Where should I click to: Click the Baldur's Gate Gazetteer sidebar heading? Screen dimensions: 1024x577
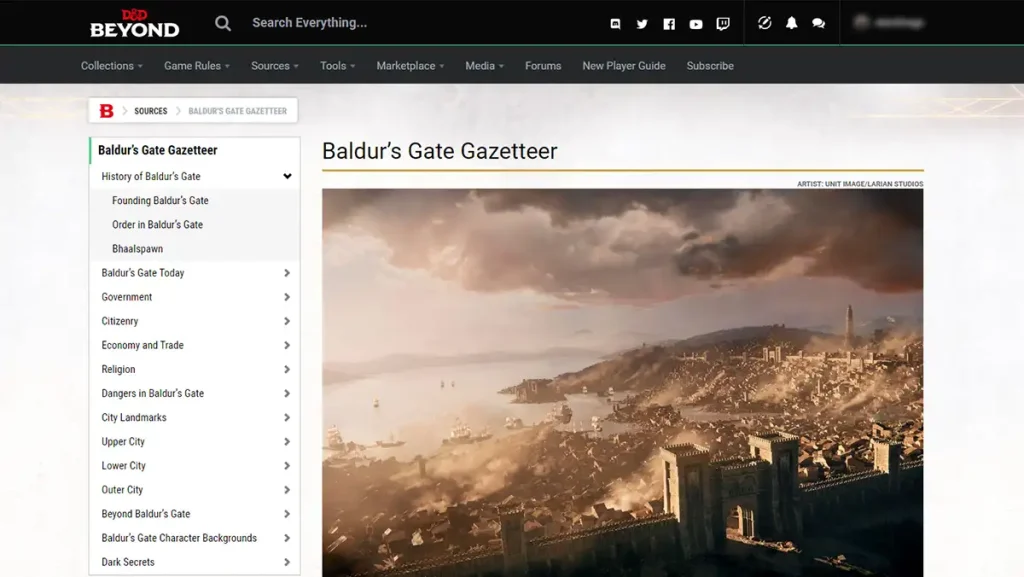157,150
